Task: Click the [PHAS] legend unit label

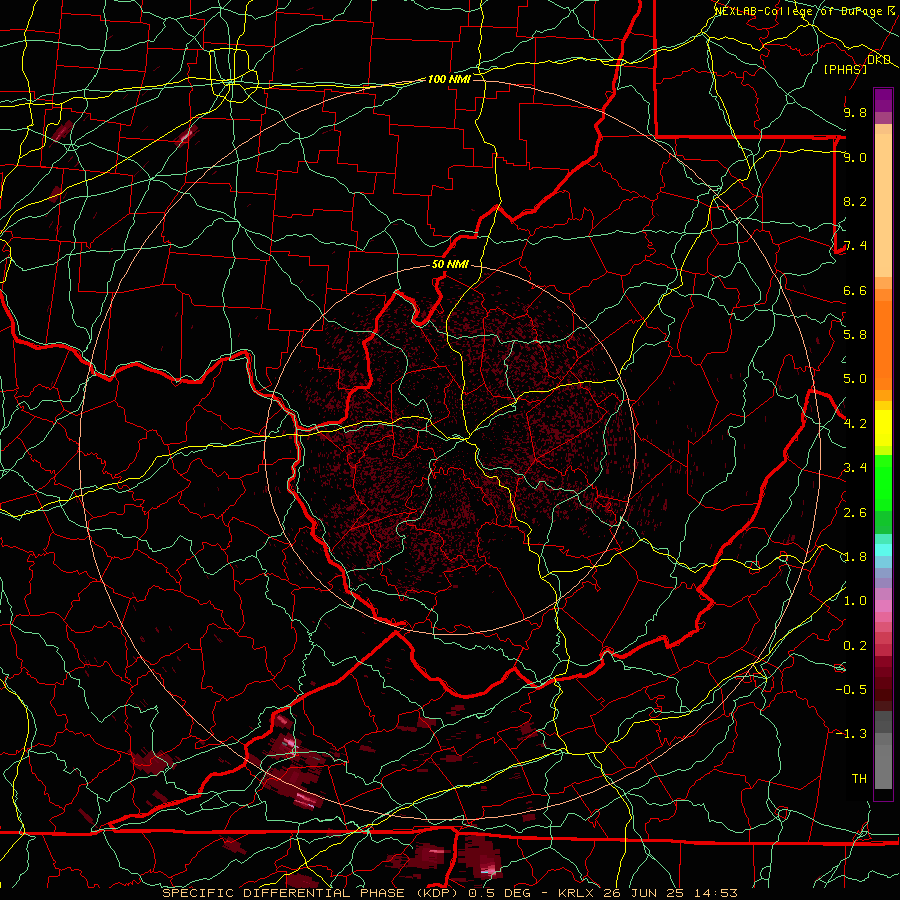Action: tap(845, 69)
